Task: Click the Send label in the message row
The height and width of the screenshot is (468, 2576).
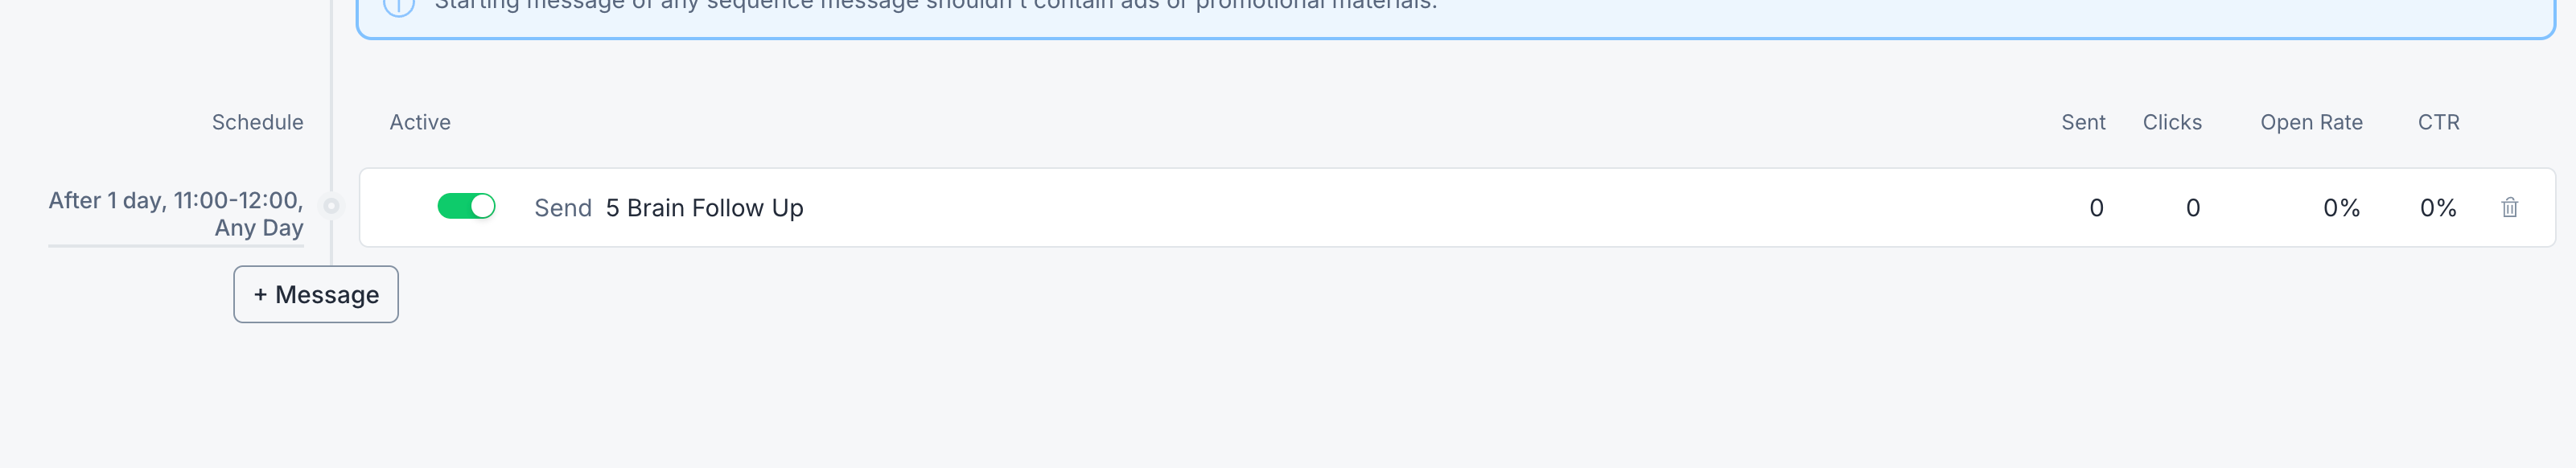Action: 563,208
